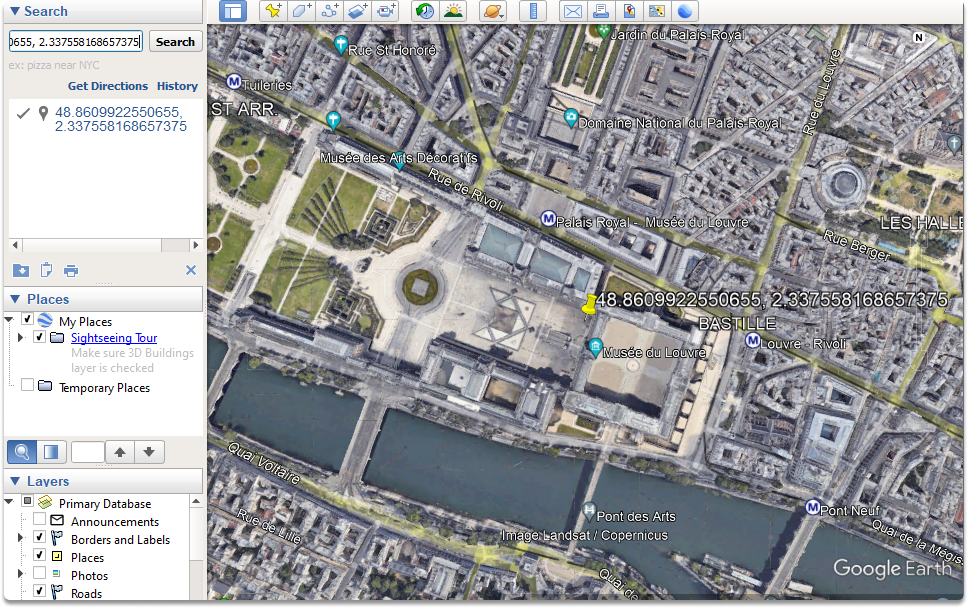Expand the Sightseeing Tour folder
The height and width of the screenshot is (608, 968).
point(21,338)
